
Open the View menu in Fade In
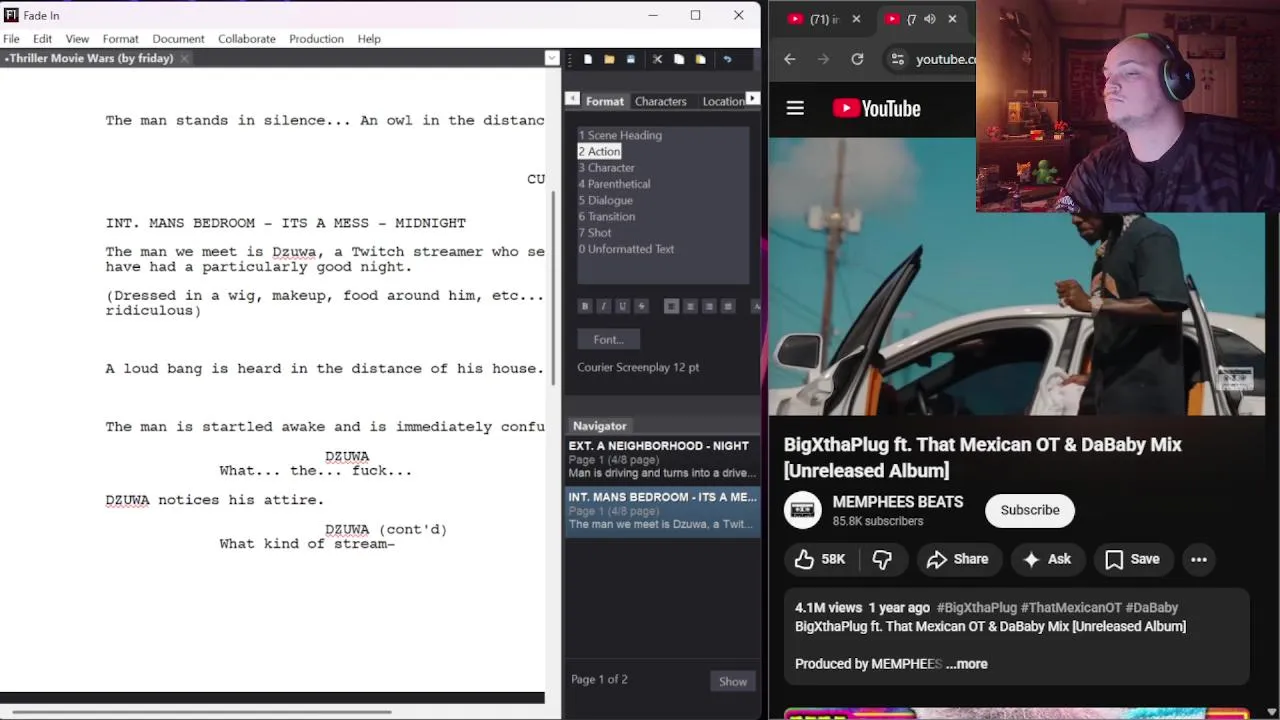pyautogui.click(x=77, y=39)
